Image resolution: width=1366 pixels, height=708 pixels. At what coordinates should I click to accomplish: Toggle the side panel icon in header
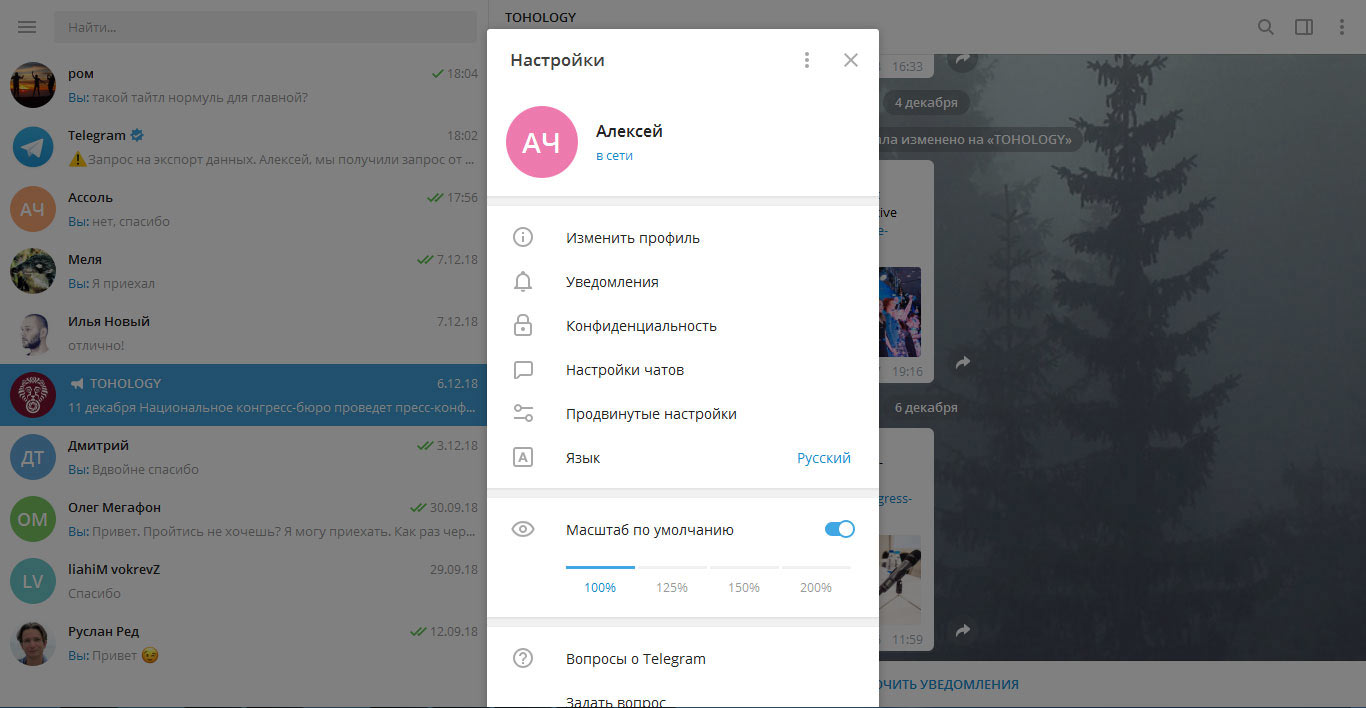1304,27
